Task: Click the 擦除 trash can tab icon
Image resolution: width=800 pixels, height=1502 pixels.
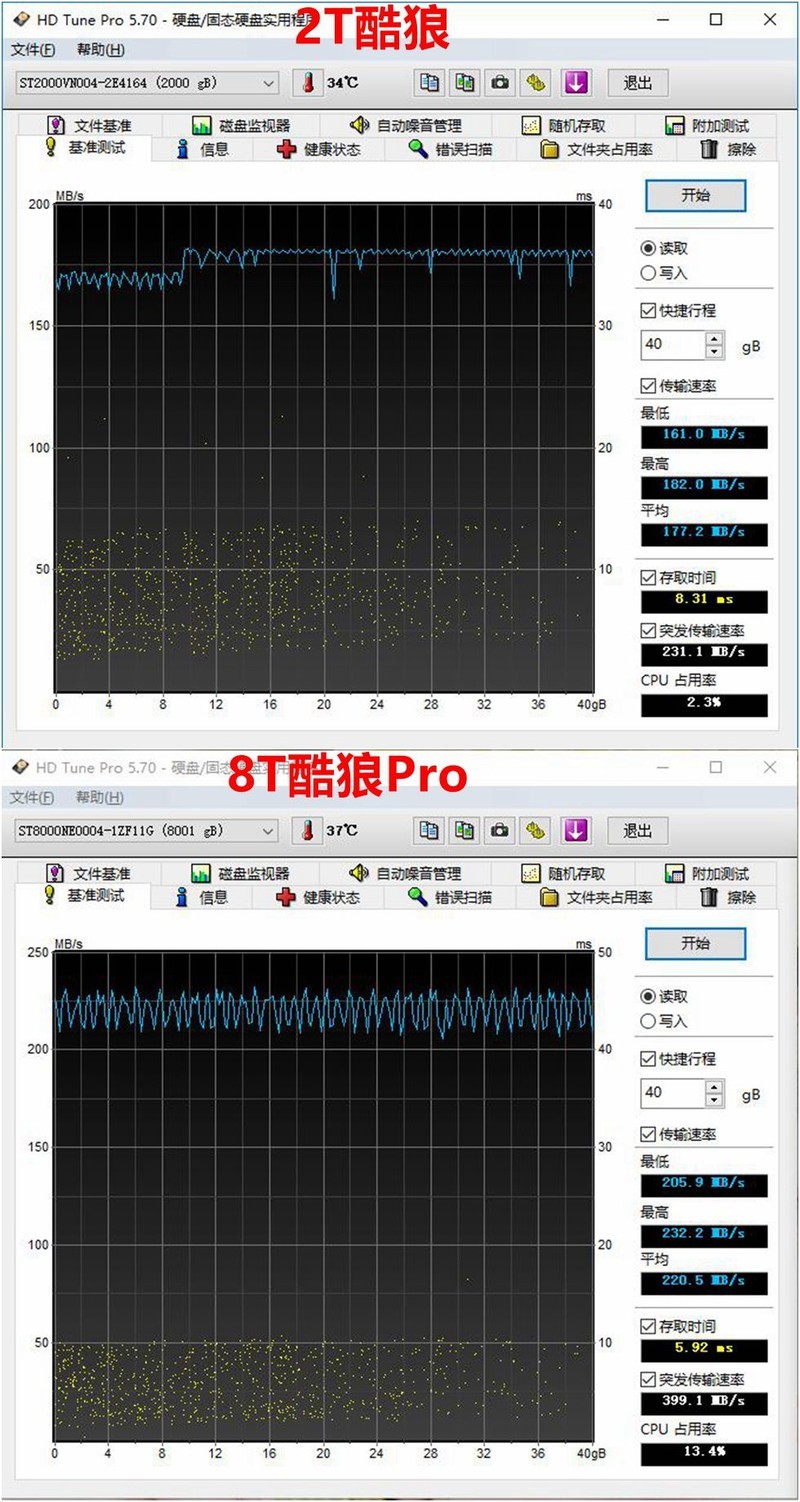Action: [x=707, y=148]
